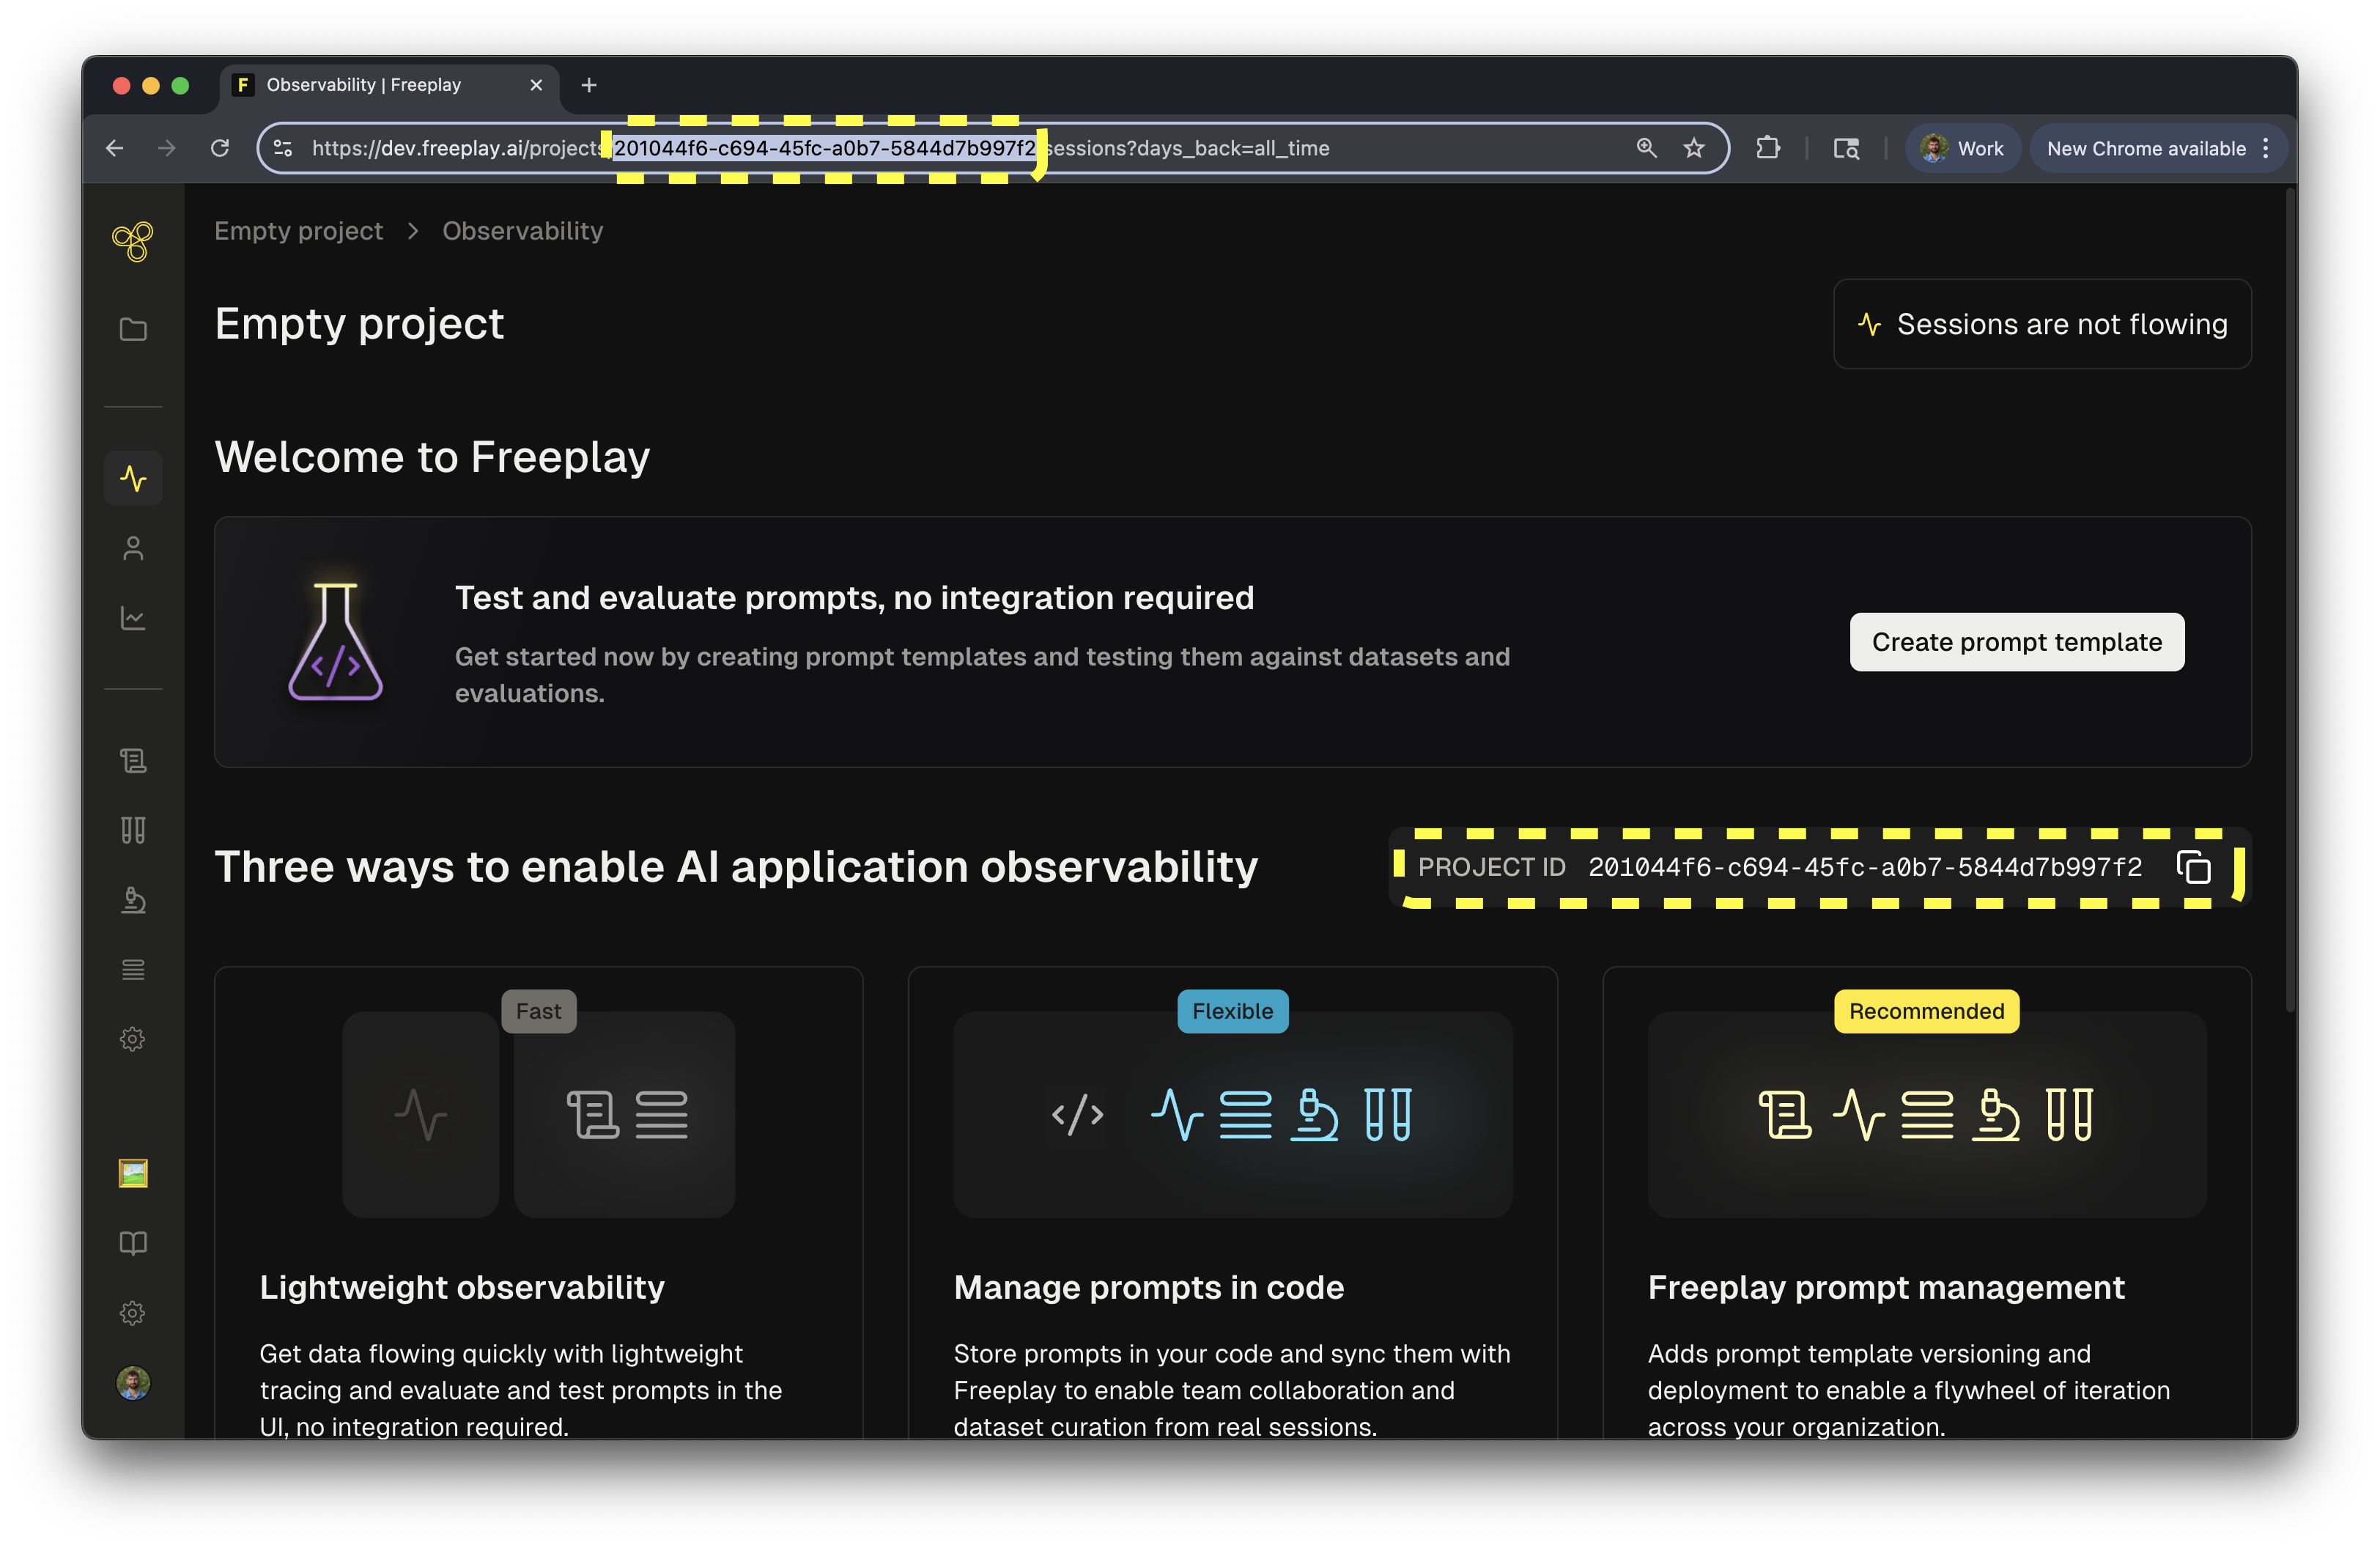
Task: Open the projects folder icon in the sidebar
Action: pyautogui.click(x=133, y=329)
